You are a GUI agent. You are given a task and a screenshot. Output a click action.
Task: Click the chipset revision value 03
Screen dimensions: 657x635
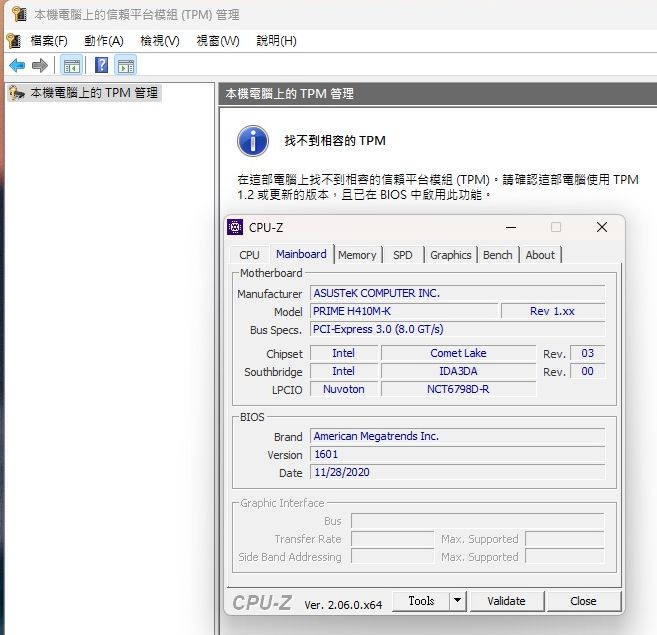tap(587, 353)
